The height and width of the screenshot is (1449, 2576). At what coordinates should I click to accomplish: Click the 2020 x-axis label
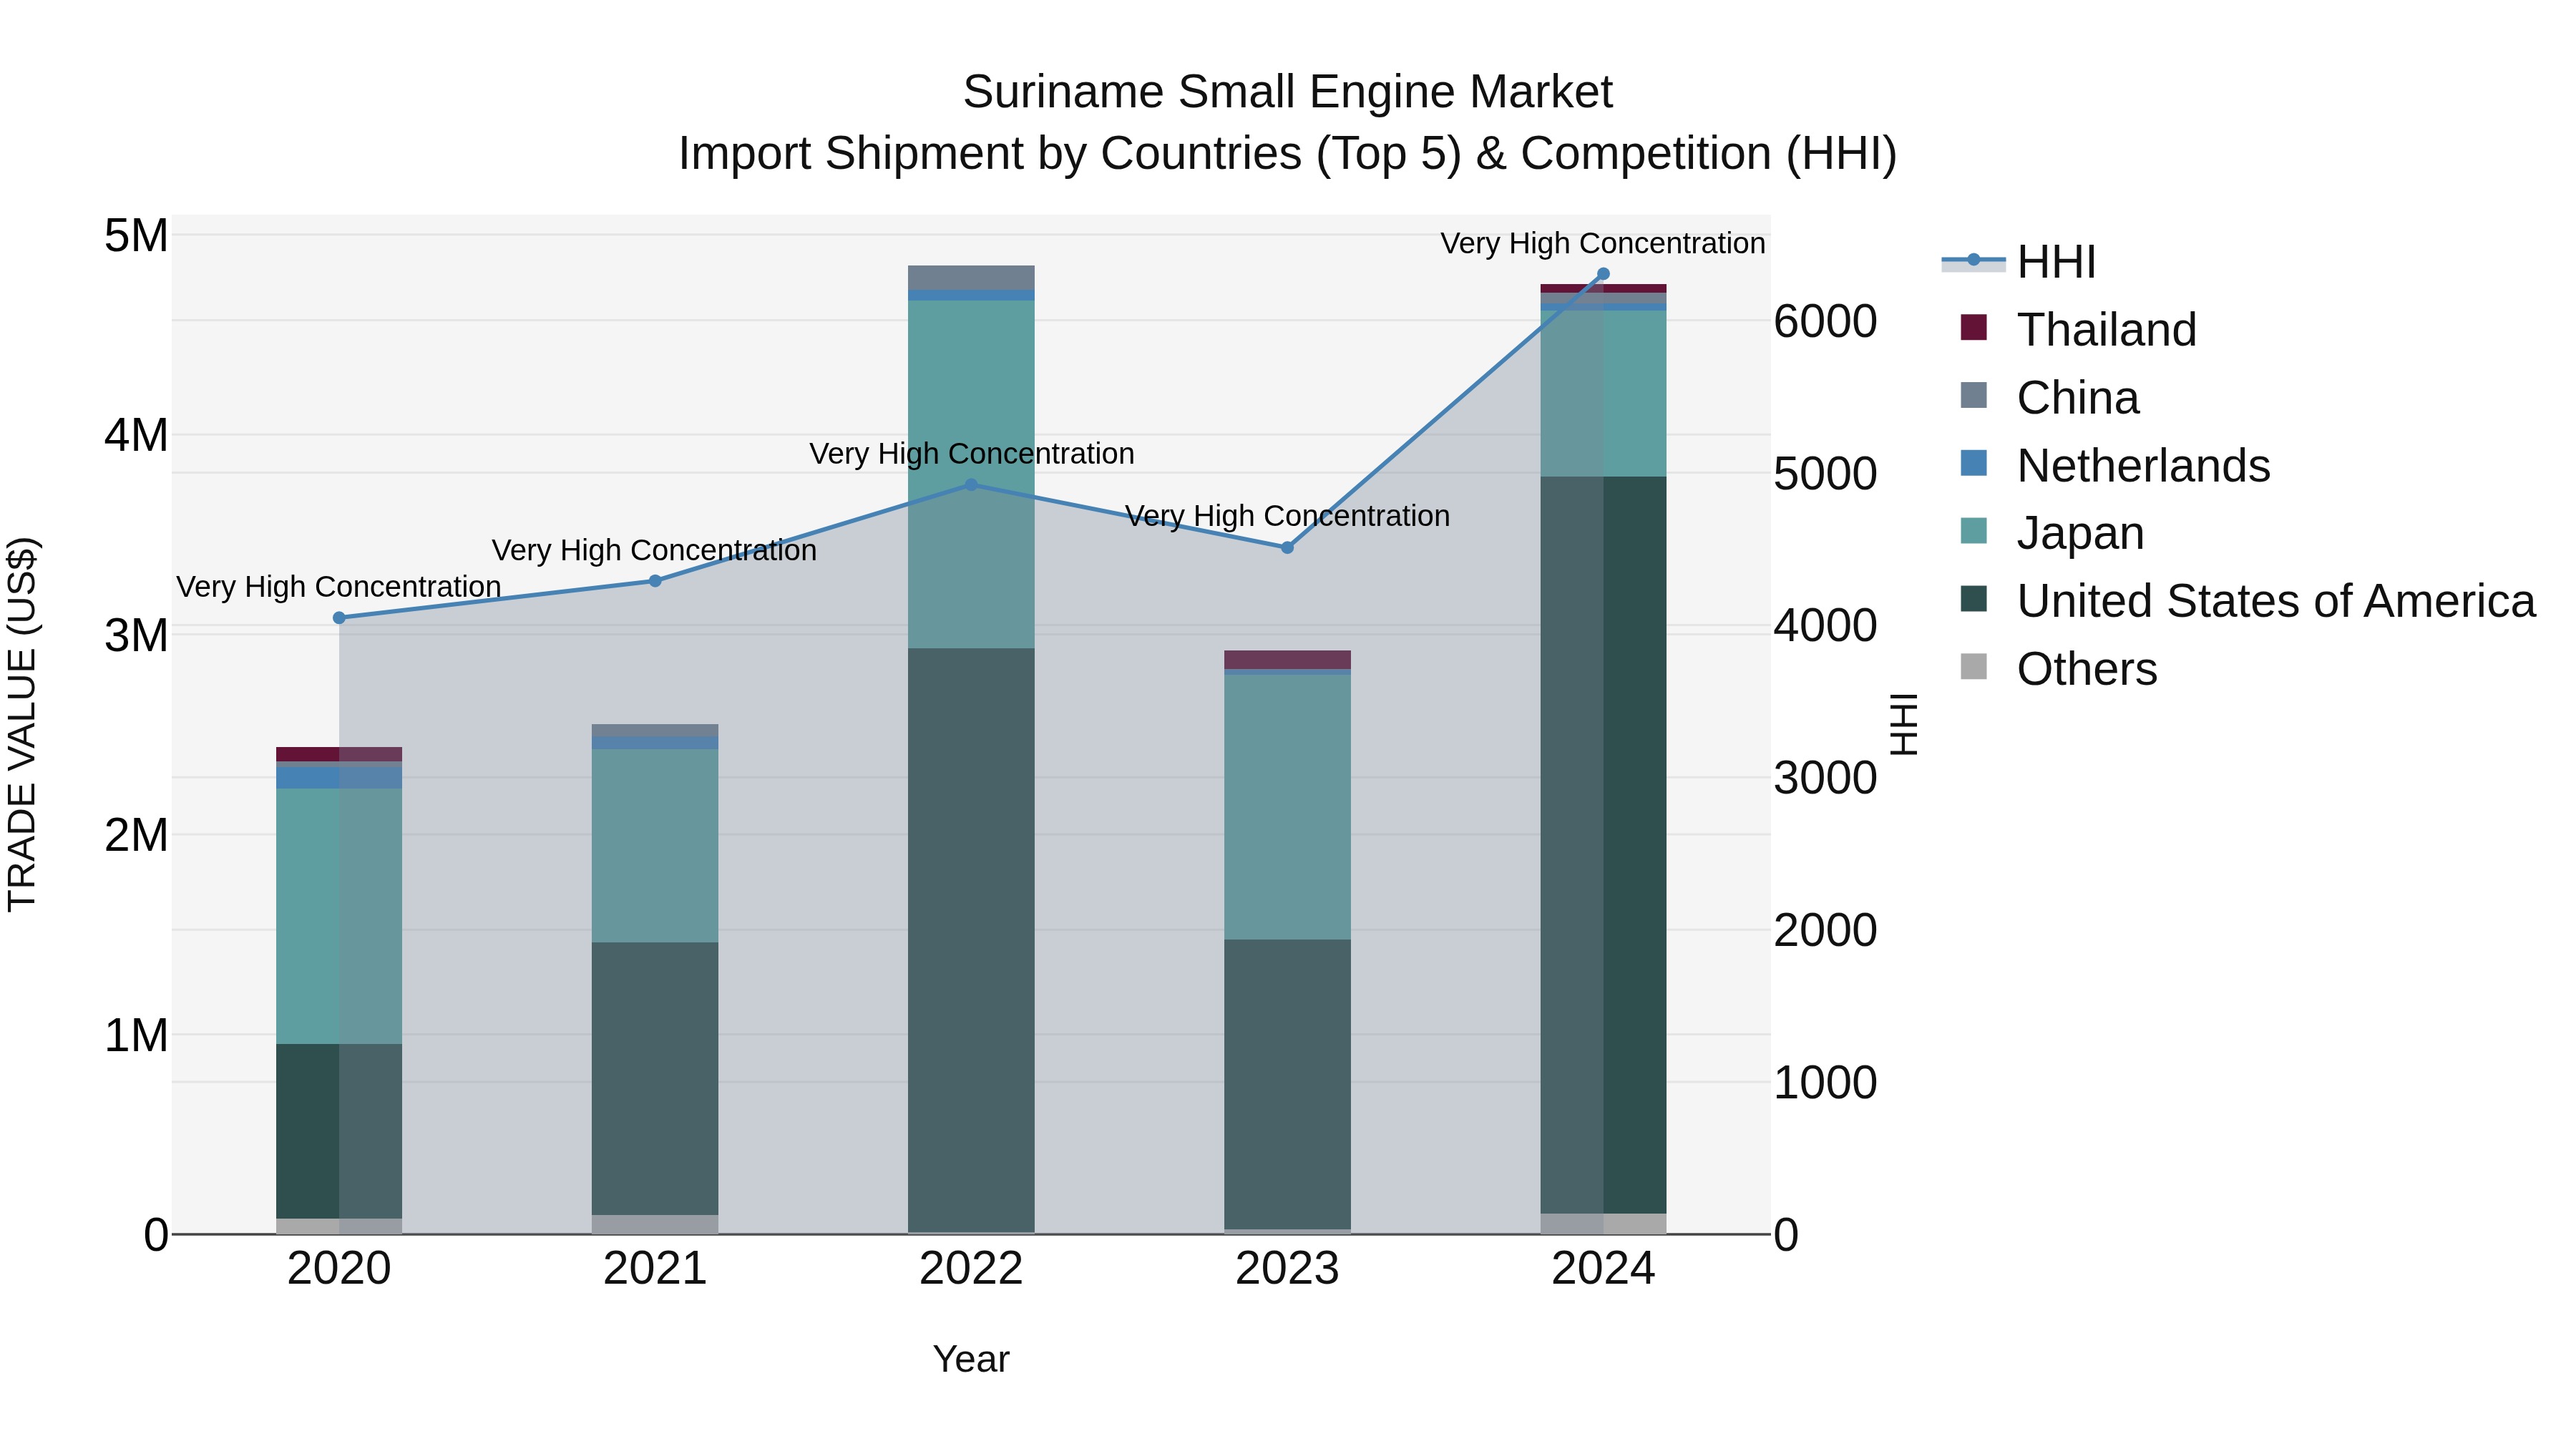(339, 1269)
